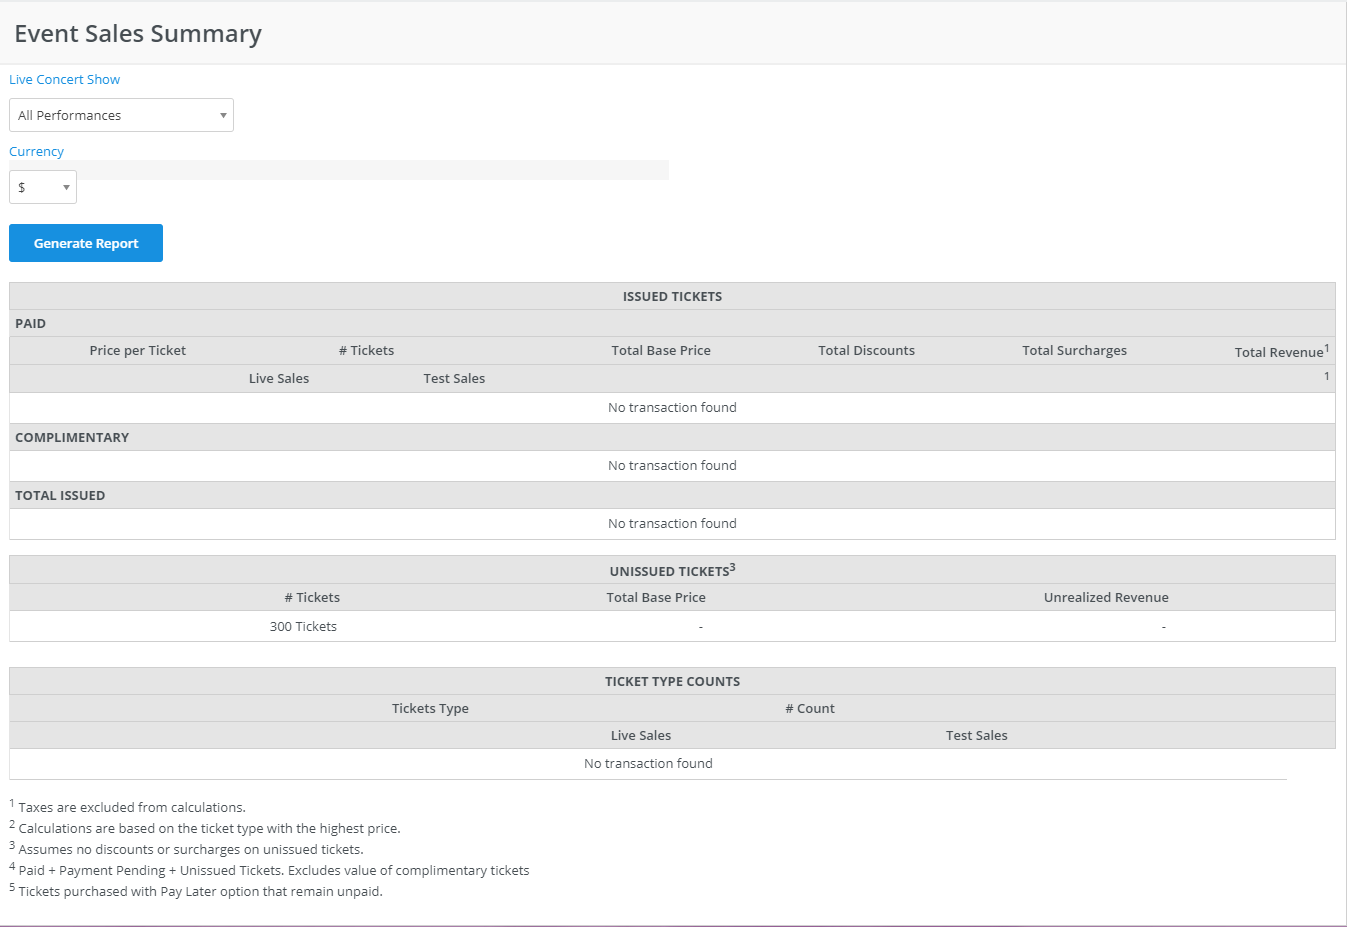This screenshot has height=927, width=1347.
Task: Click the # Count column header
Action: pyautogui.click(x=810, y=709)
